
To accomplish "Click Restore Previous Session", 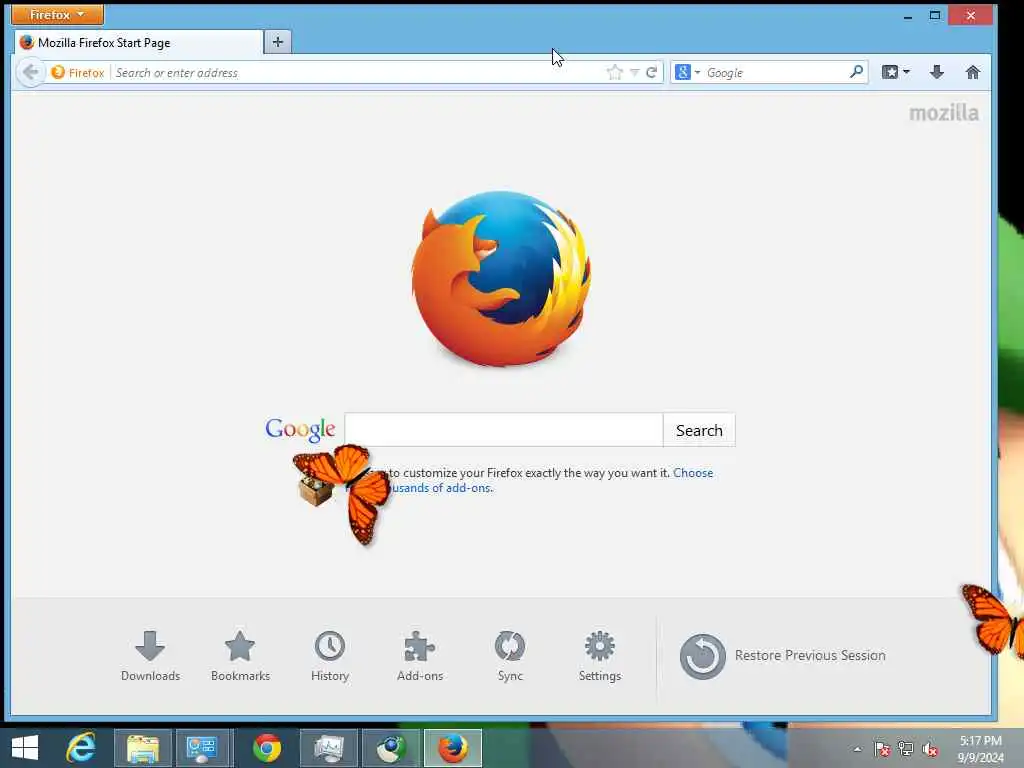I will 782,656.
